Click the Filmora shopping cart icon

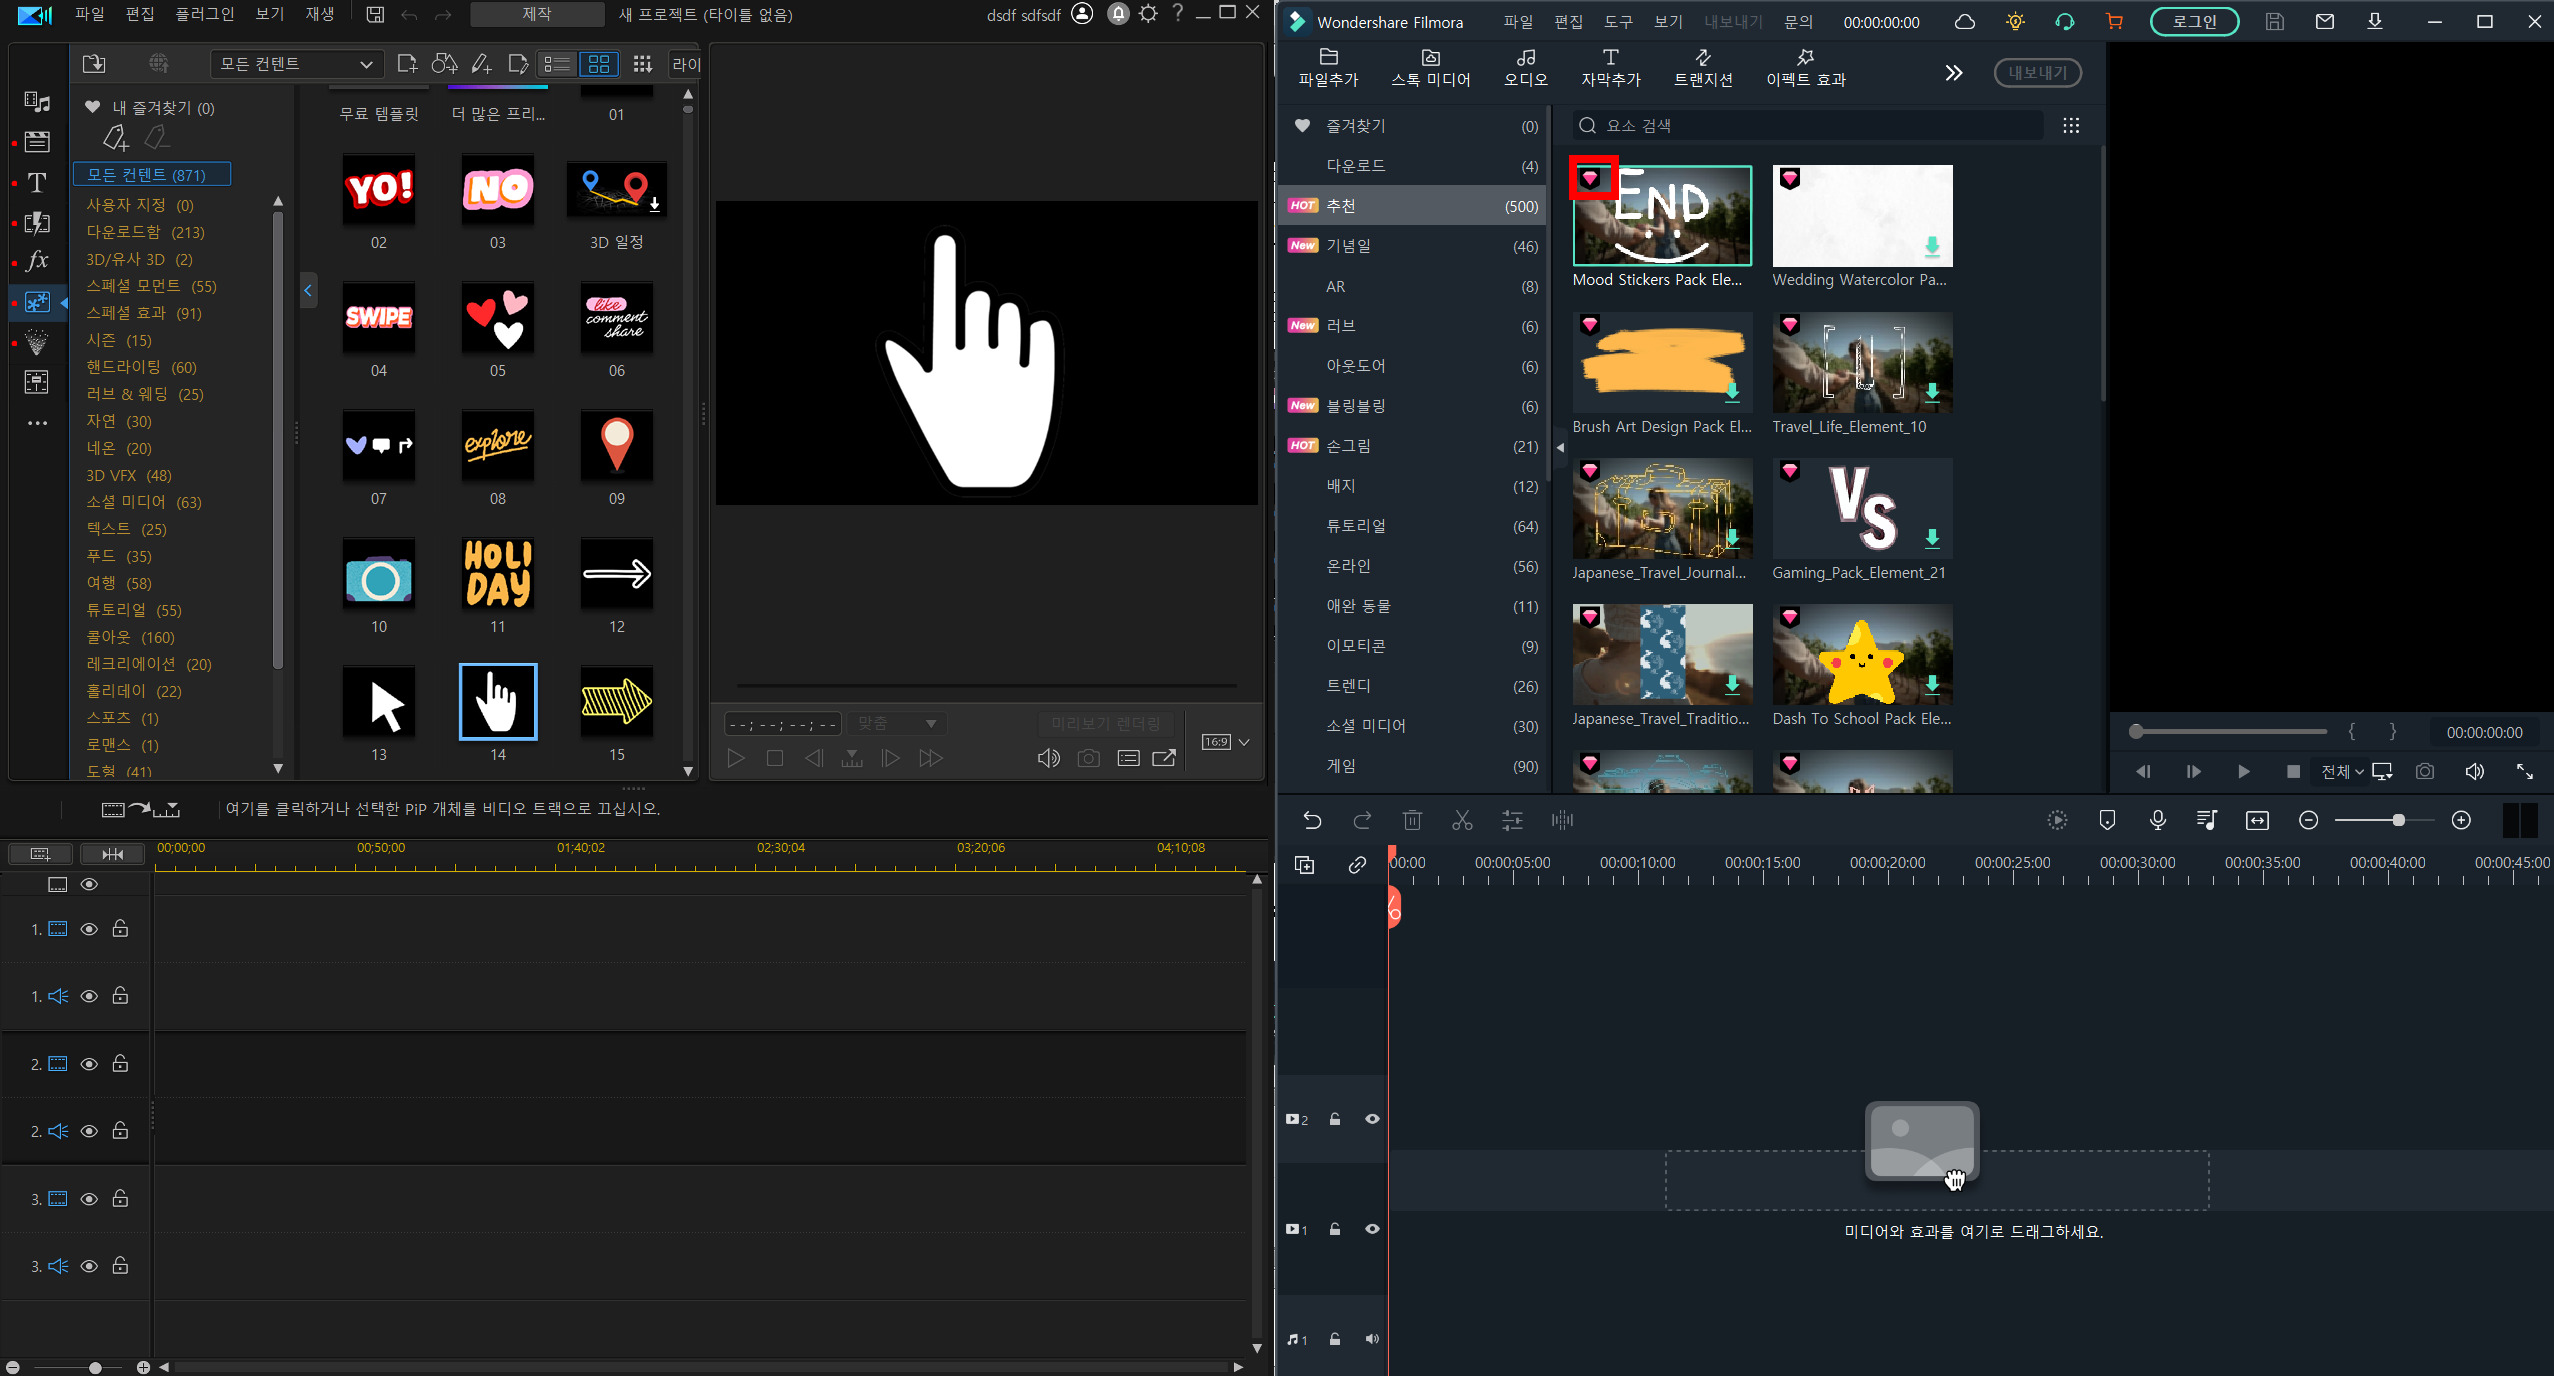2114,21
